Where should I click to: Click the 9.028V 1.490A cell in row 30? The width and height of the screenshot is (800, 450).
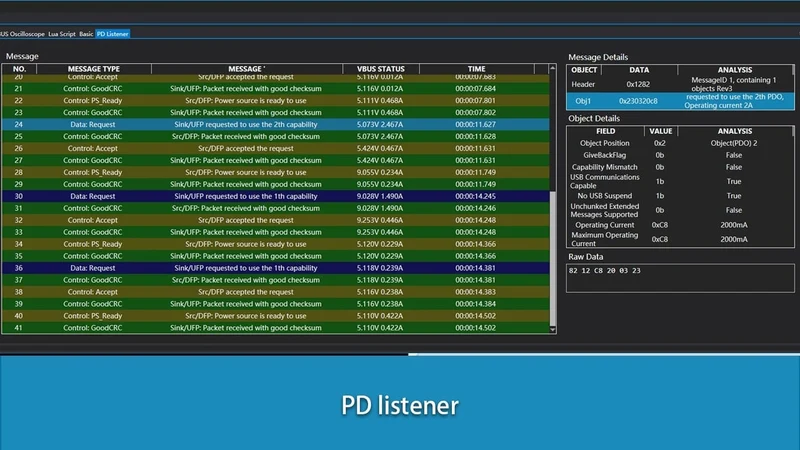pos(380,196)
